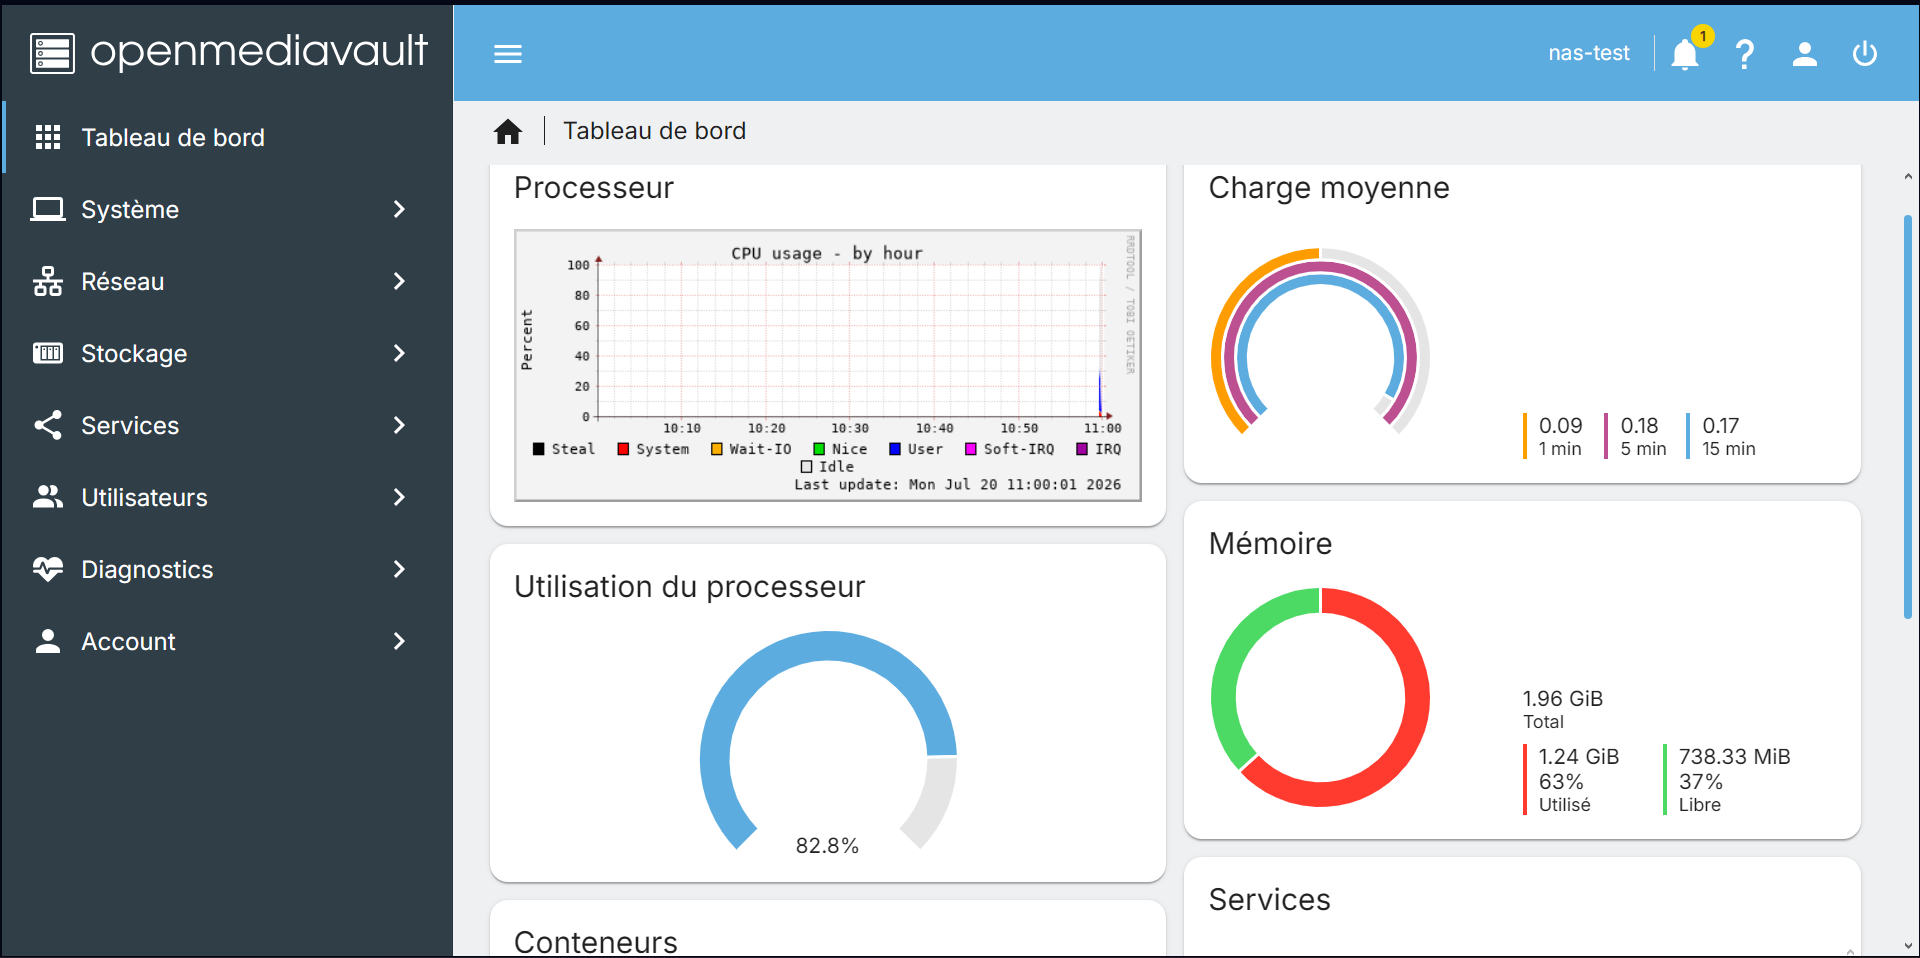This screenshot has width=1920, height=958.
Task: Select the Stockage menu label
Action: pyautogui.click(x=134, y=354)
